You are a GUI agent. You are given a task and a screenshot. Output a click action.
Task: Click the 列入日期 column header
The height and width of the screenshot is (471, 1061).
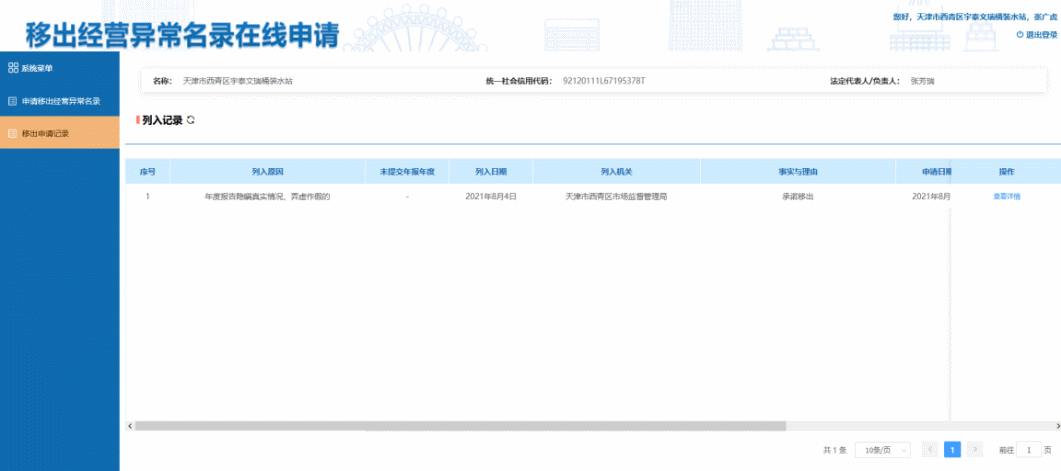[x=491, y=172]
